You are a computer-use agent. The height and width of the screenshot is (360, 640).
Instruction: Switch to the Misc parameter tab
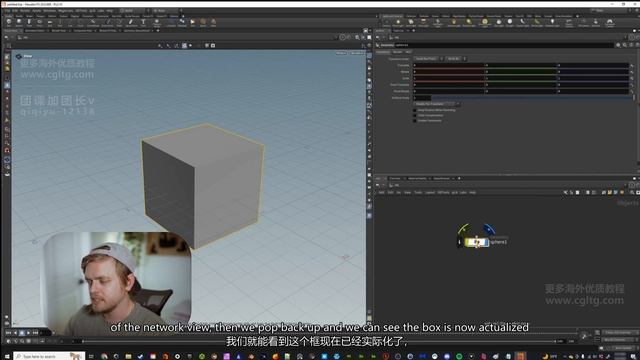click(408, 52)
